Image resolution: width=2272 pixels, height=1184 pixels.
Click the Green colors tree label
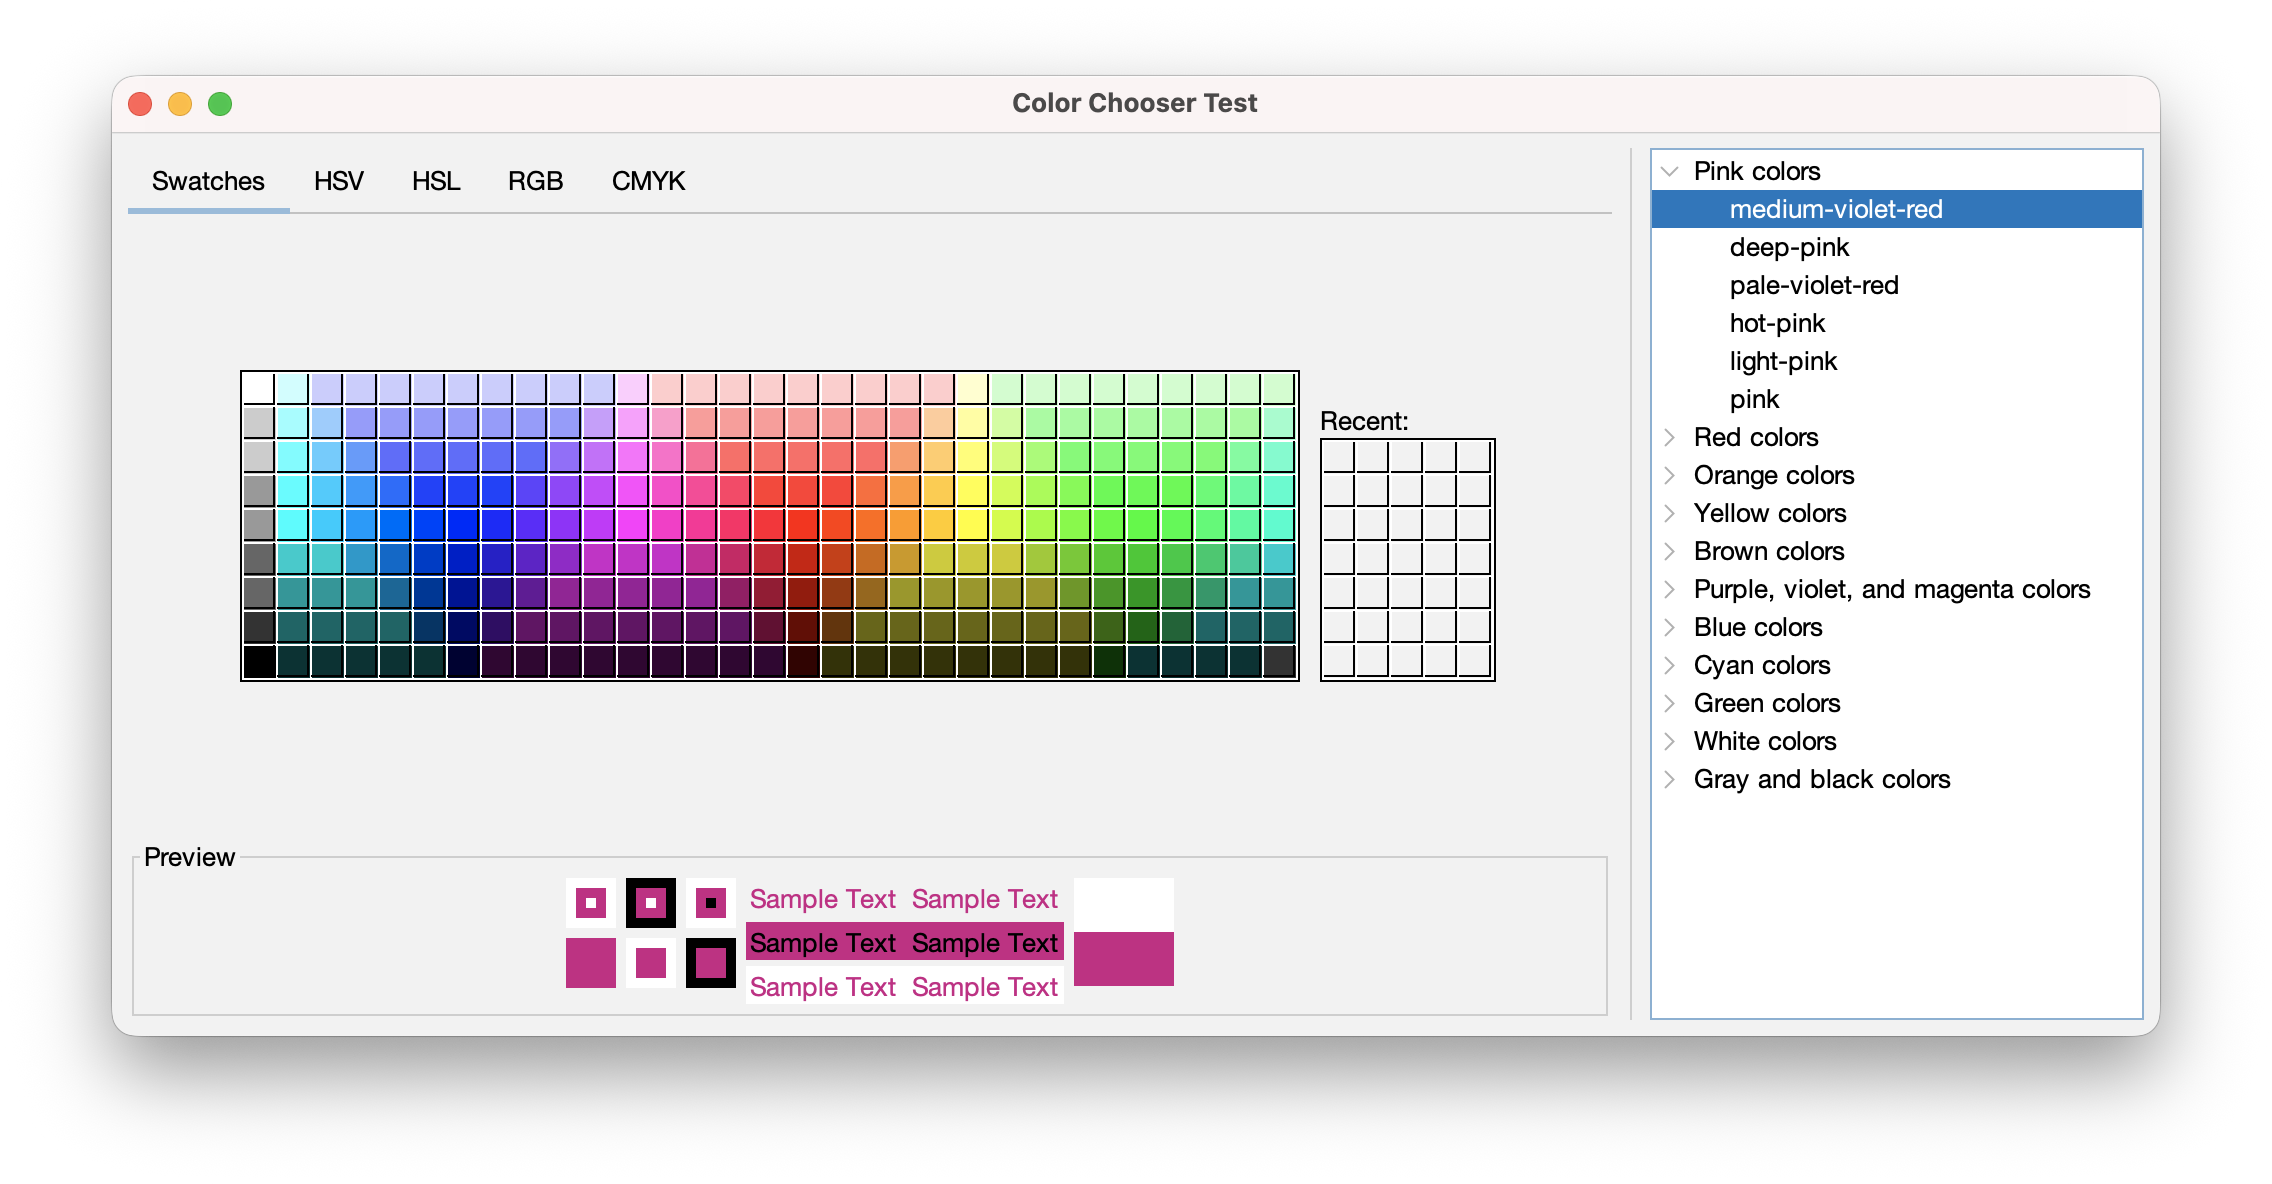pos(1766,703)
